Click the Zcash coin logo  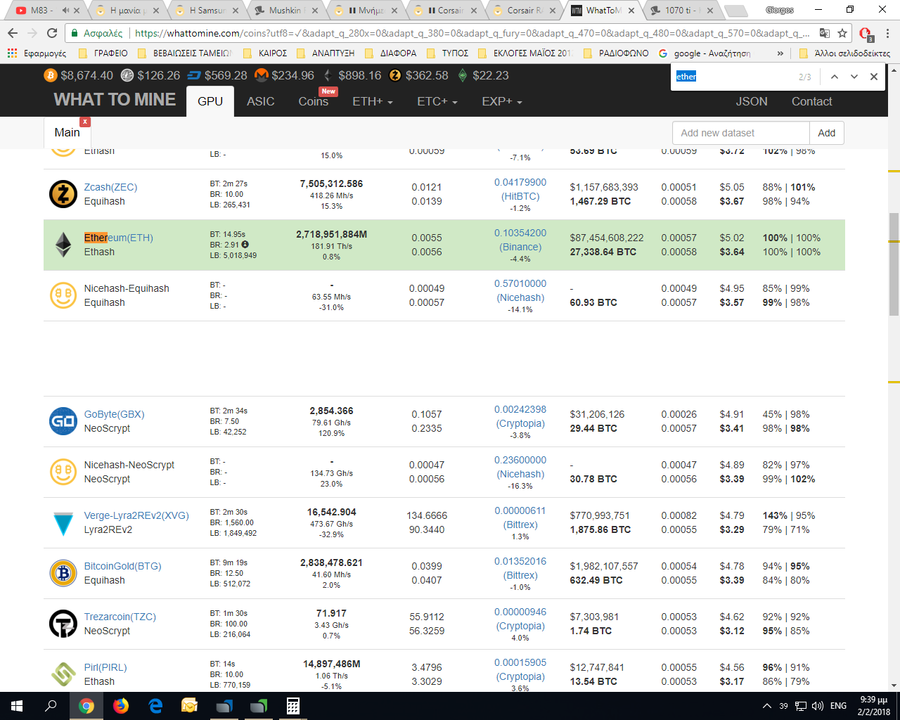pos(63,194)
